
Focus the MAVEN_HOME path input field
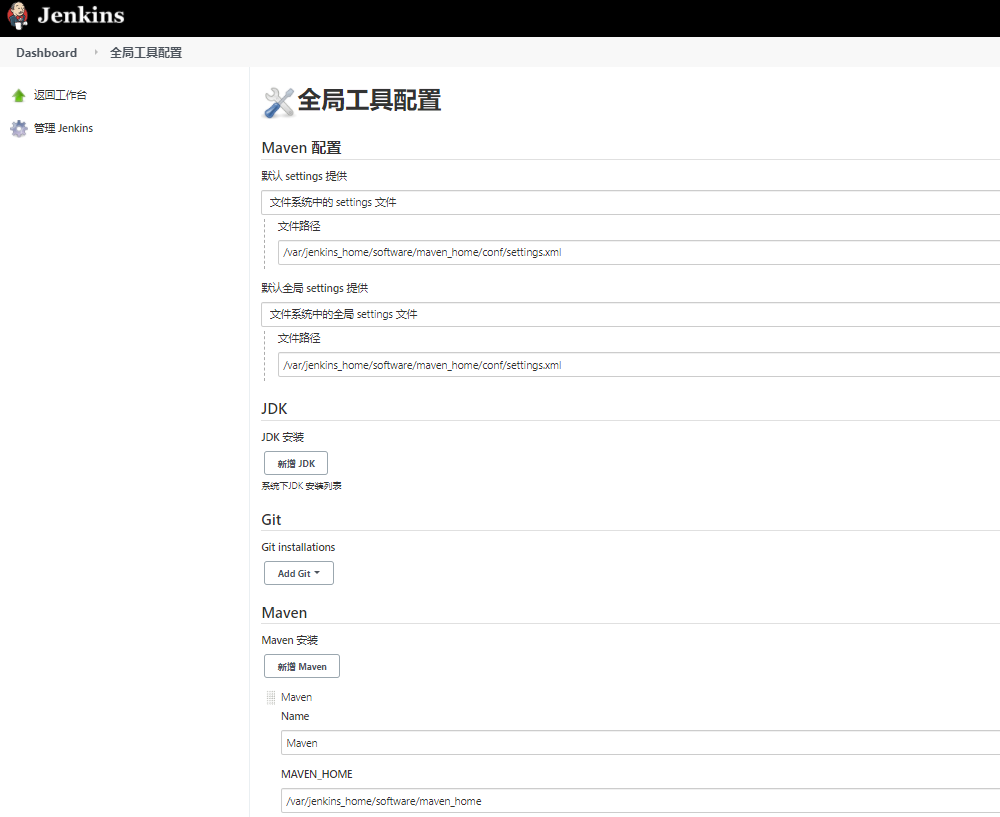pyautogui.click(x=640, y=801)
